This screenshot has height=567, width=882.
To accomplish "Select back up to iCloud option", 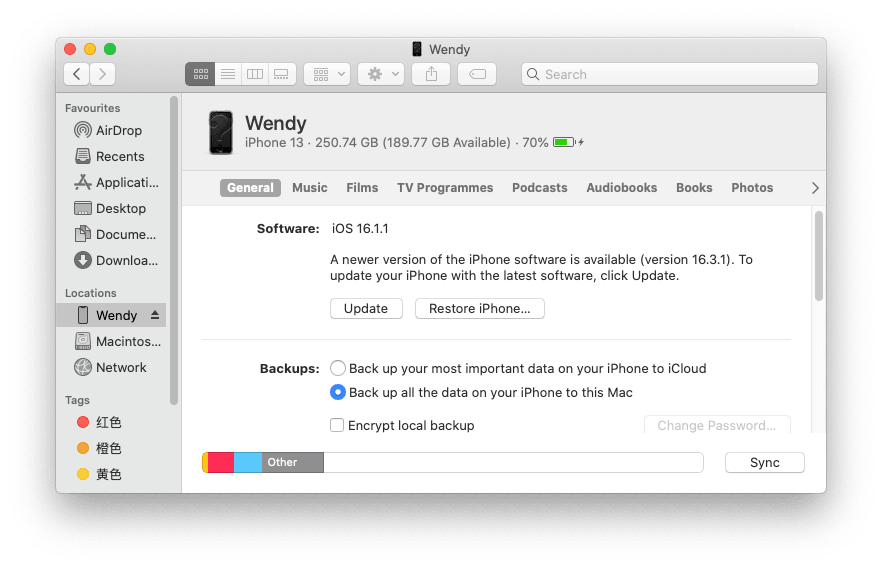I will 338,368.
